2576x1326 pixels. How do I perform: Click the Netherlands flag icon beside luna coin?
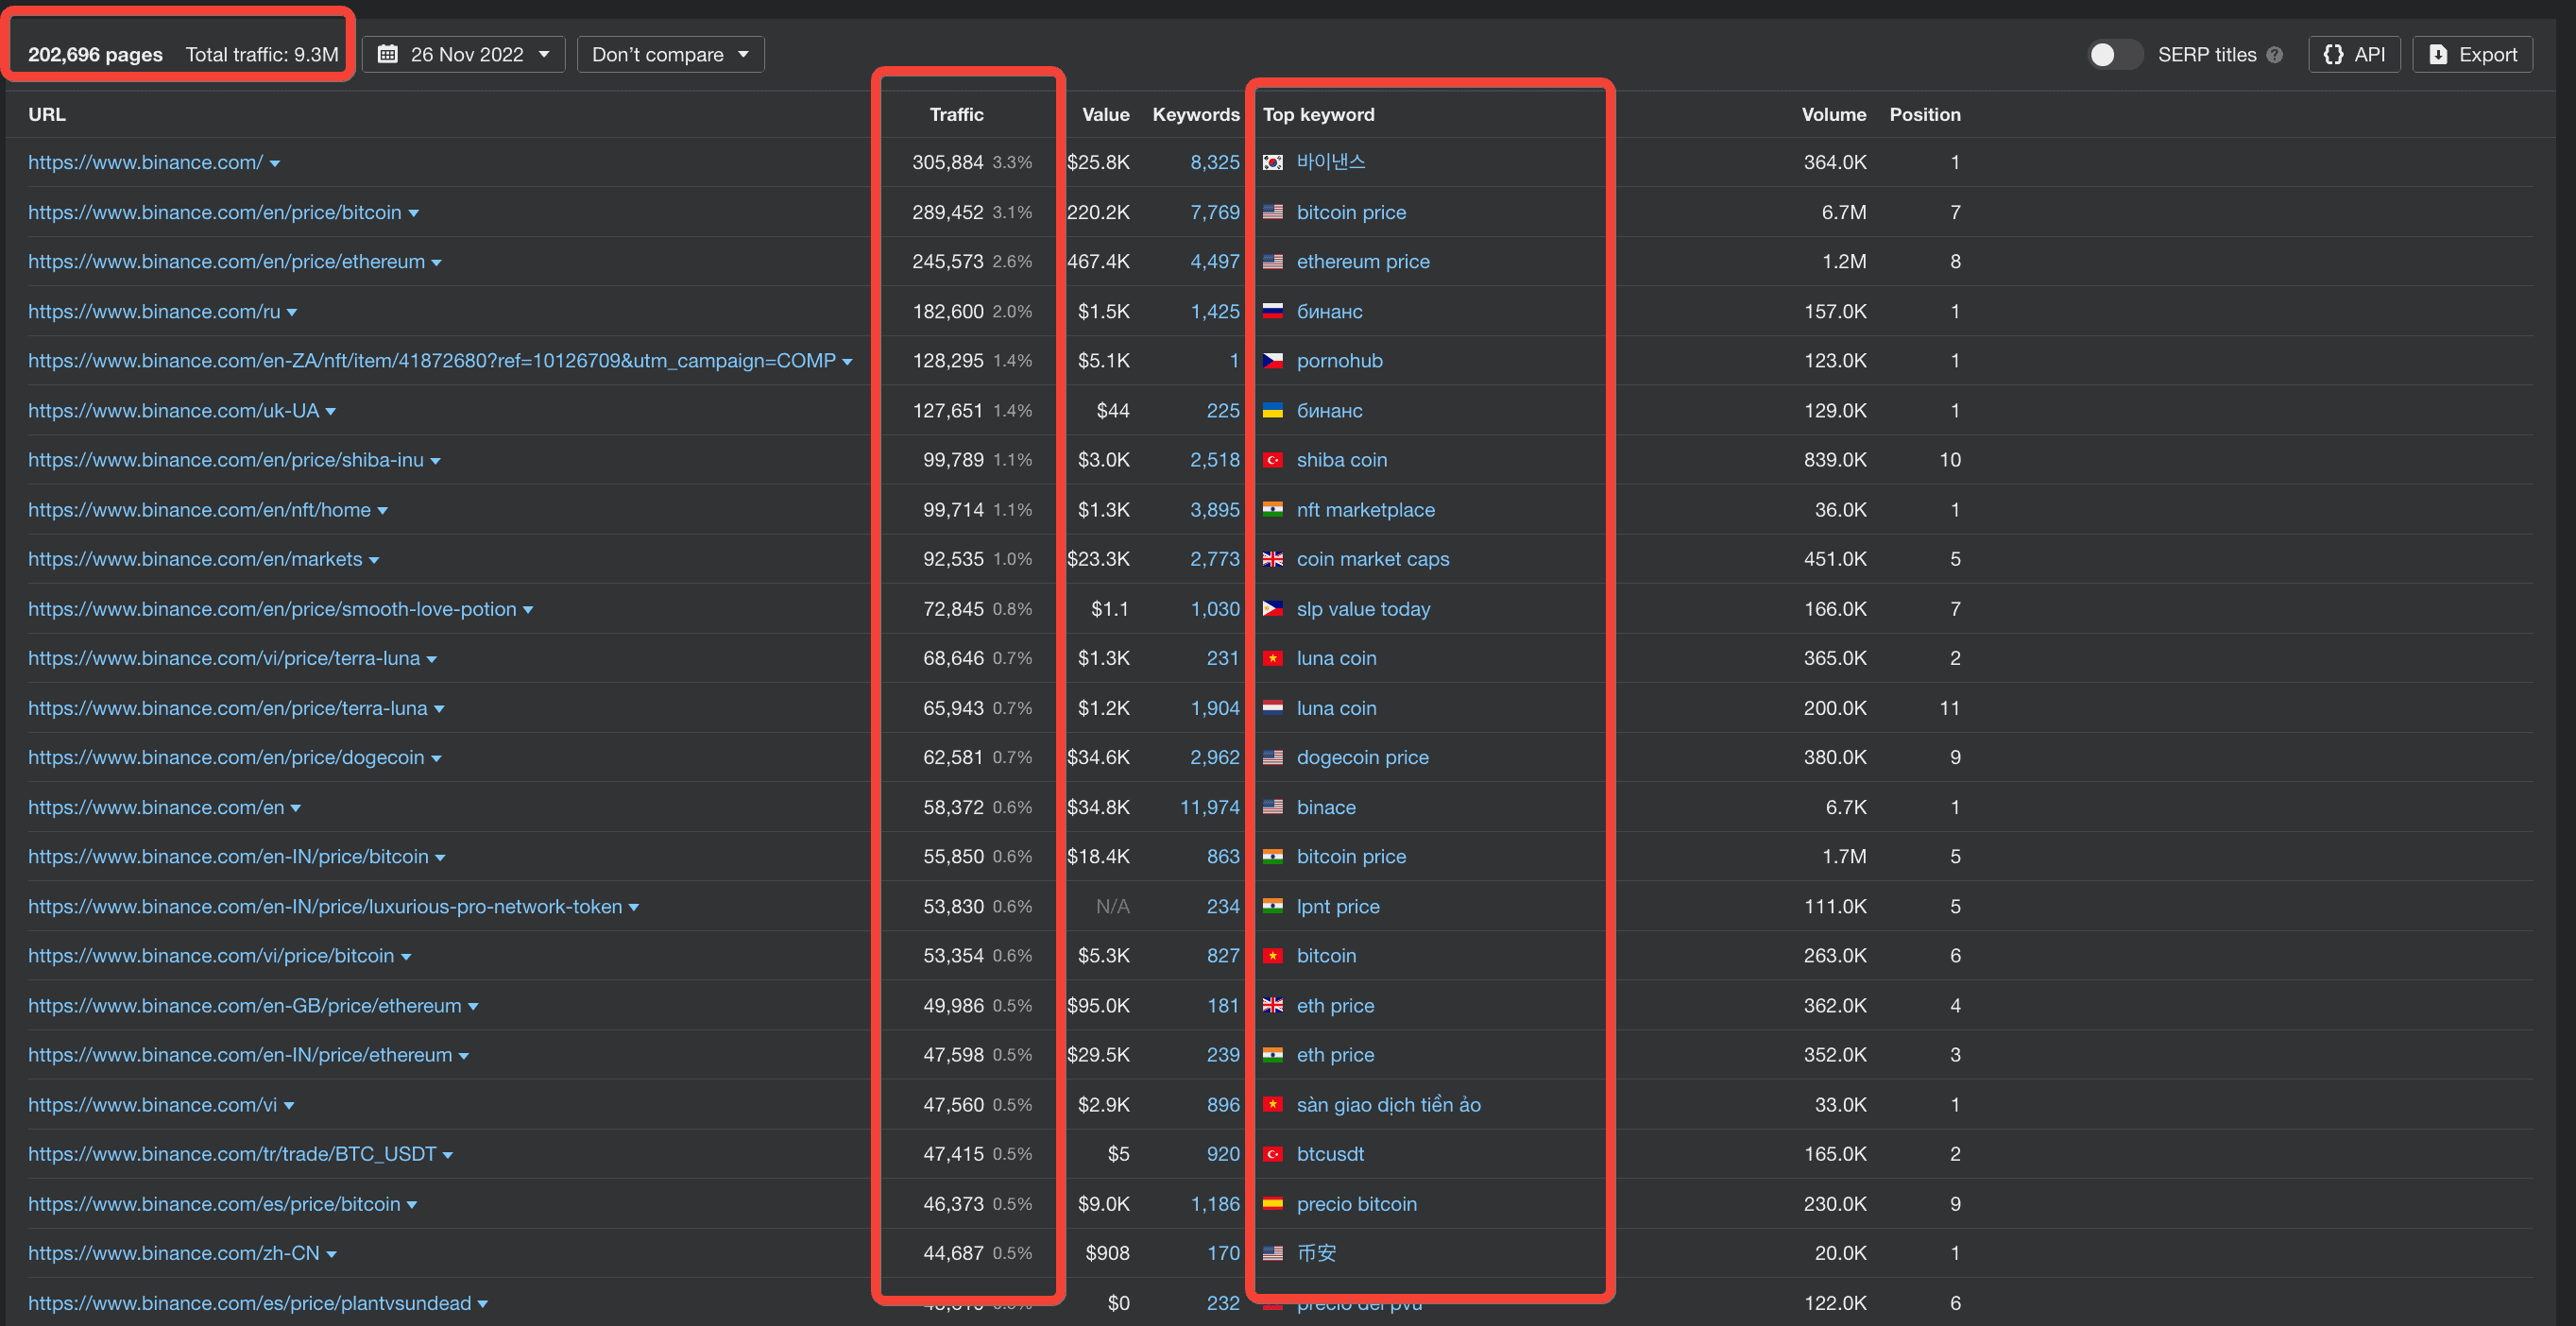[1273, 708]
